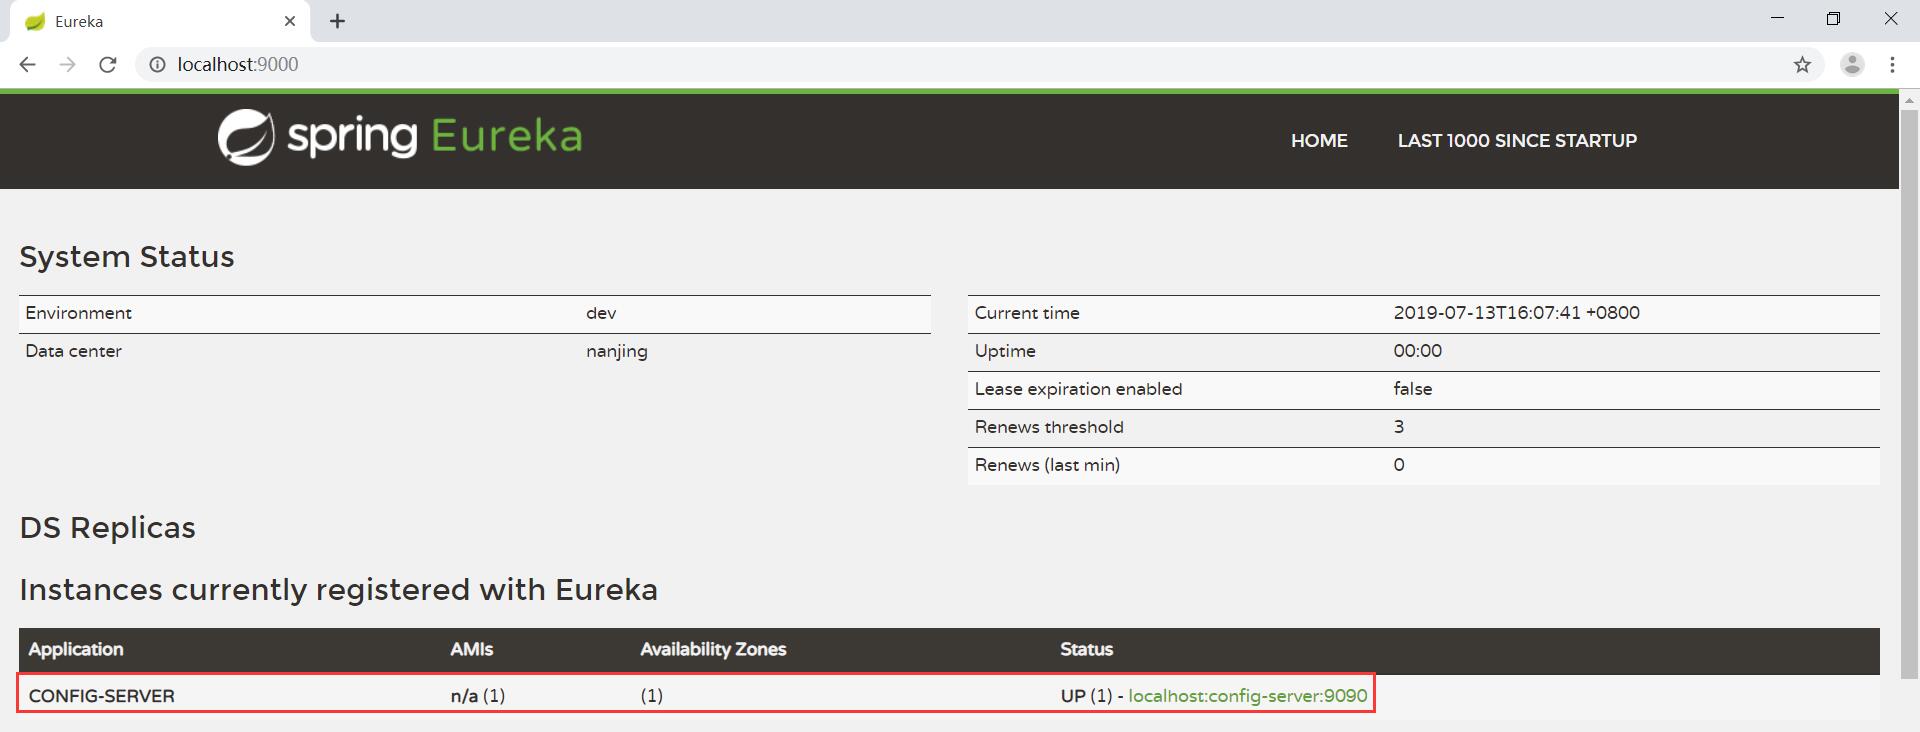Click the browser forward arrow
The width and height of the screenshot is (1920, 732).
click(67, 64)
